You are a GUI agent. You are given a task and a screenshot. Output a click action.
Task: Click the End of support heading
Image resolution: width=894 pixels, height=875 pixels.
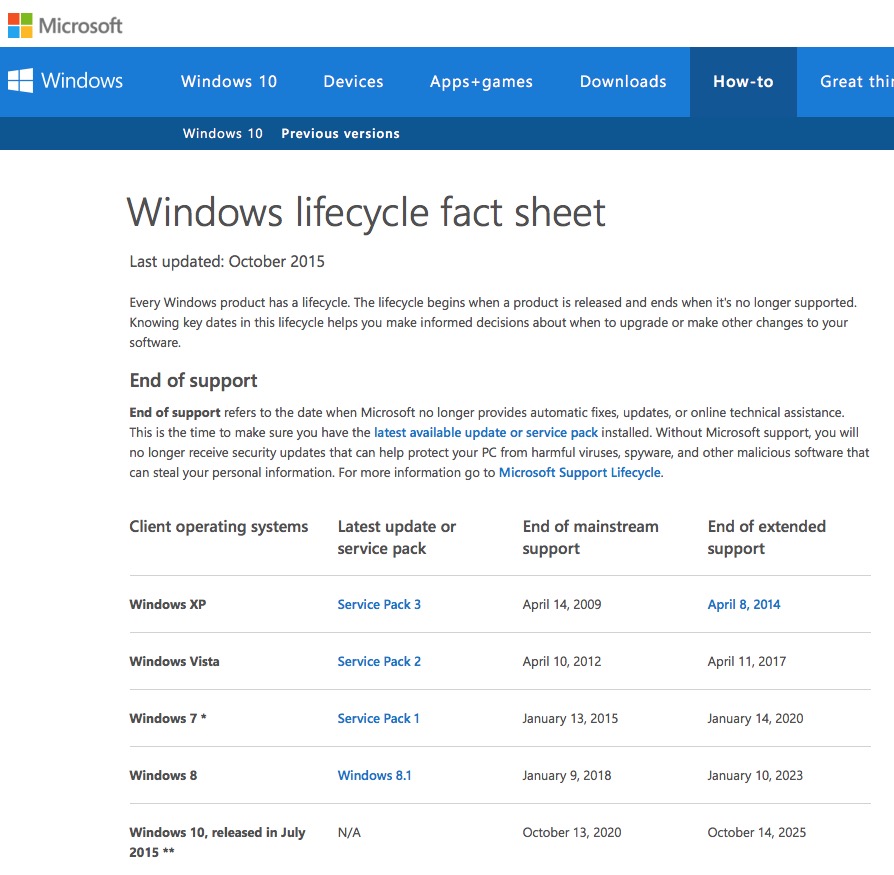pos(193,380)
